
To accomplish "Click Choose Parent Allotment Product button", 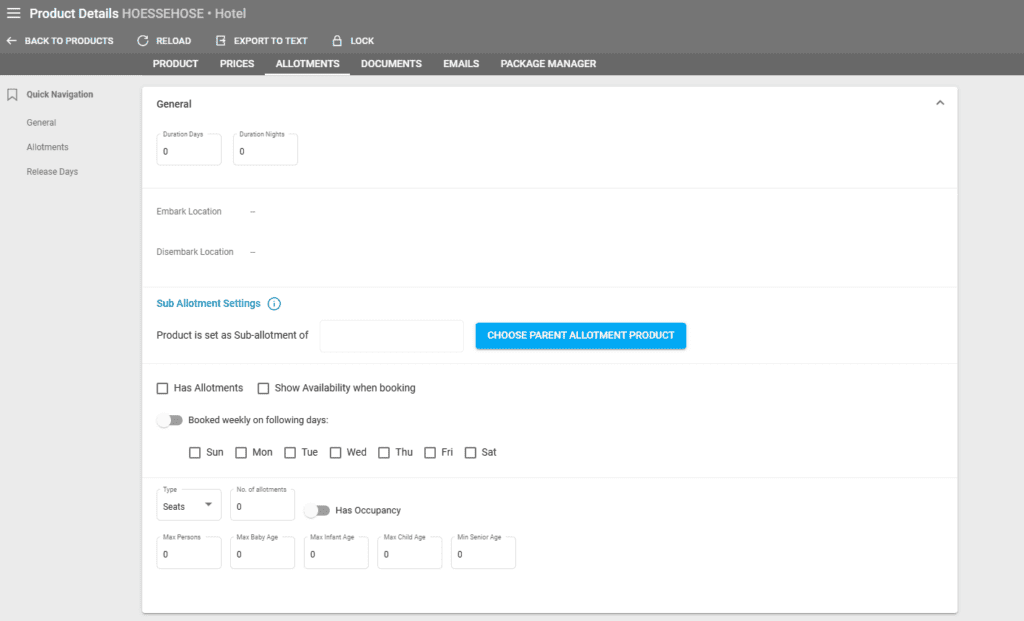I will point(580,336).
